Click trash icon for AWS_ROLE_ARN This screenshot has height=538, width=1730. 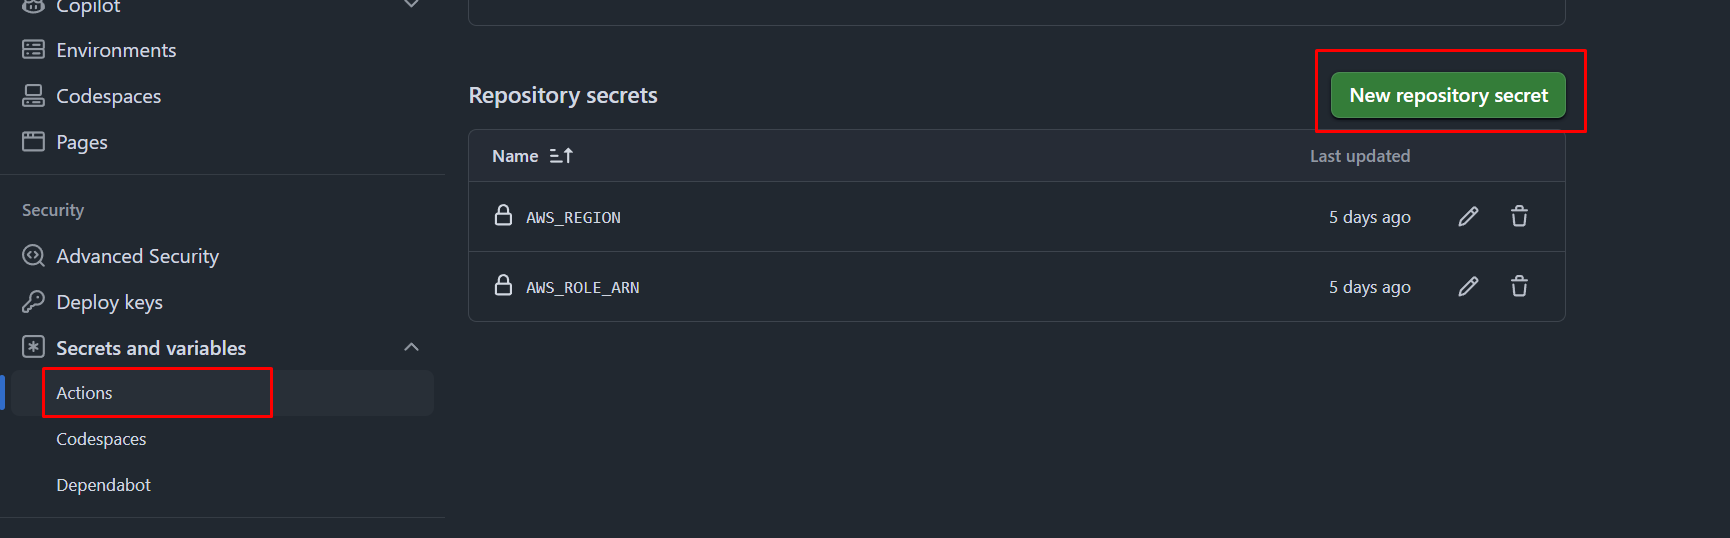pos(1519,287)
